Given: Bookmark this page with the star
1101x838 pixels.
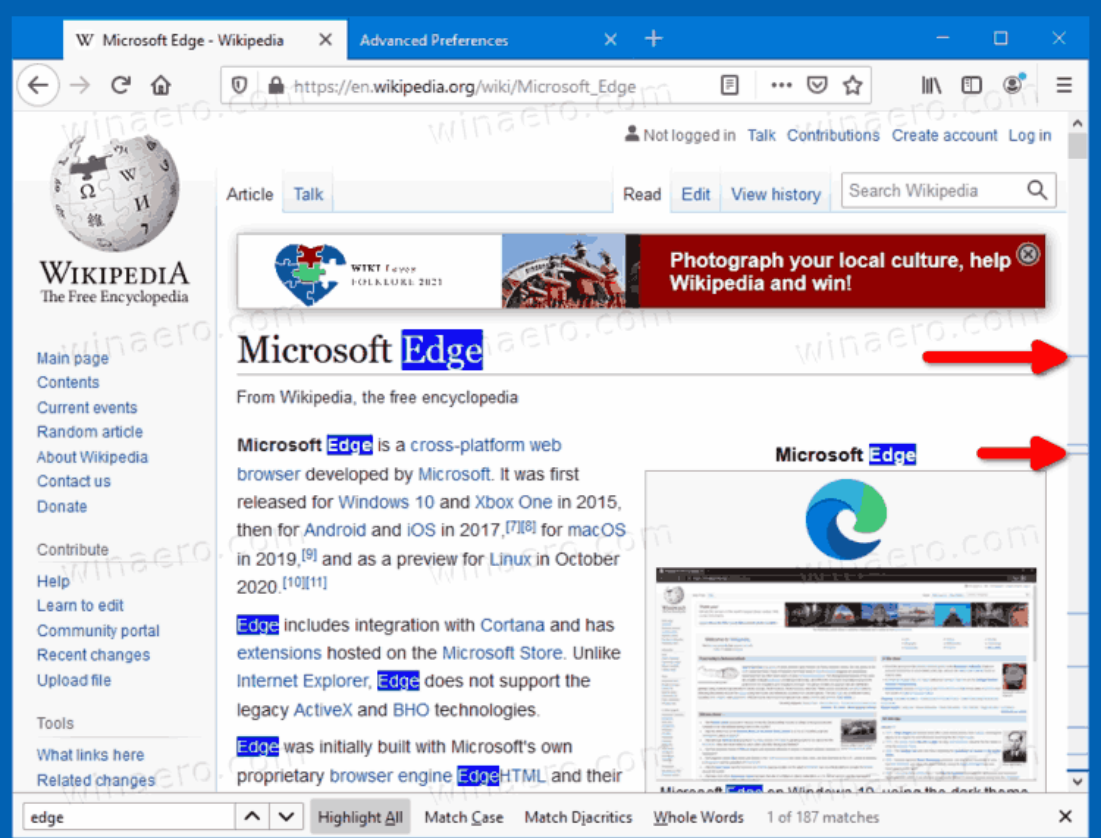Looking at the screenshot, I should point(852,86).
